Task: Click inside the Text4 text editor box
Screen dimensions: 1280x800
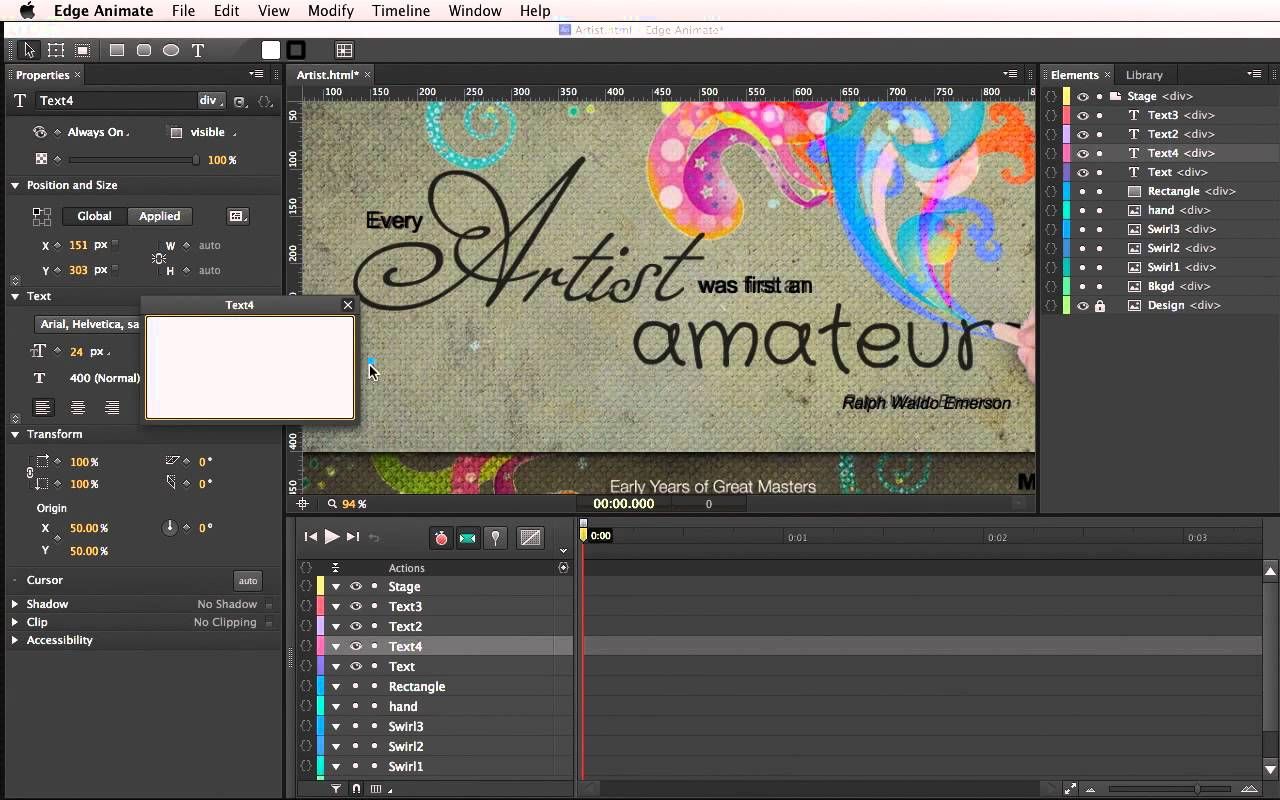Action: 250,367
